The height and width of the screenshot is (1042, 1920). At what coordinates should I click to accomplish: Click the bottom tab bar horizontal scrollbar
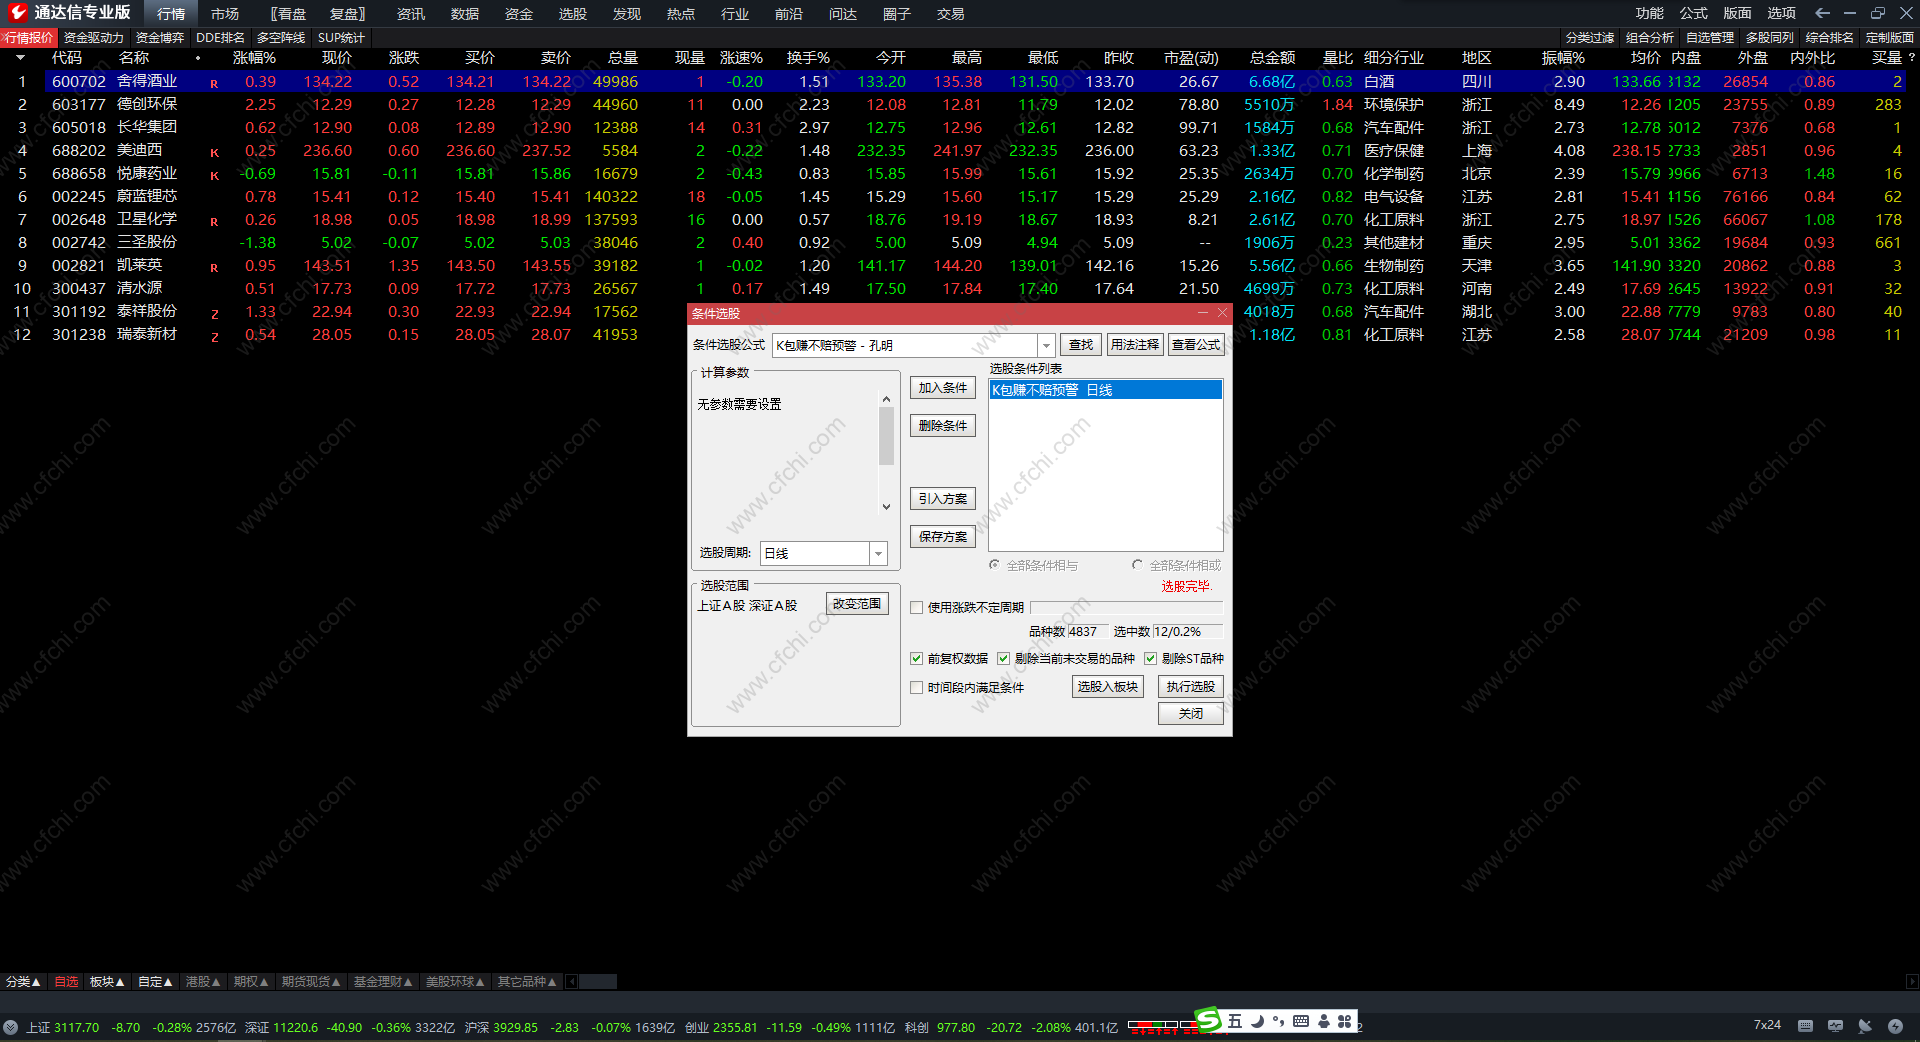[598, 982]
